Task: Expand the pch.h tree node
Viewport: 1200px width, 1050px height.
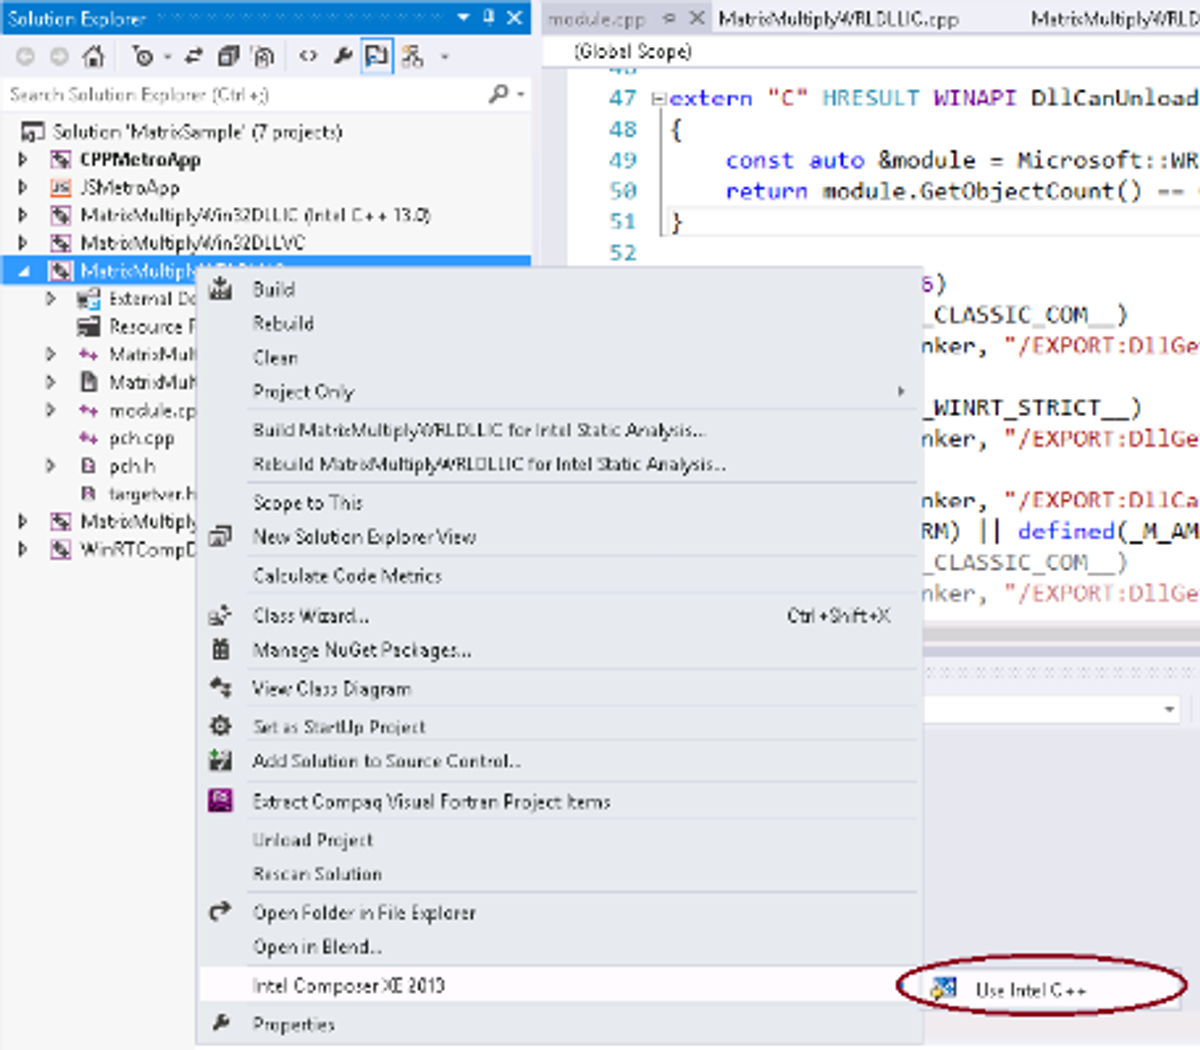Action: tap(51, 466)
